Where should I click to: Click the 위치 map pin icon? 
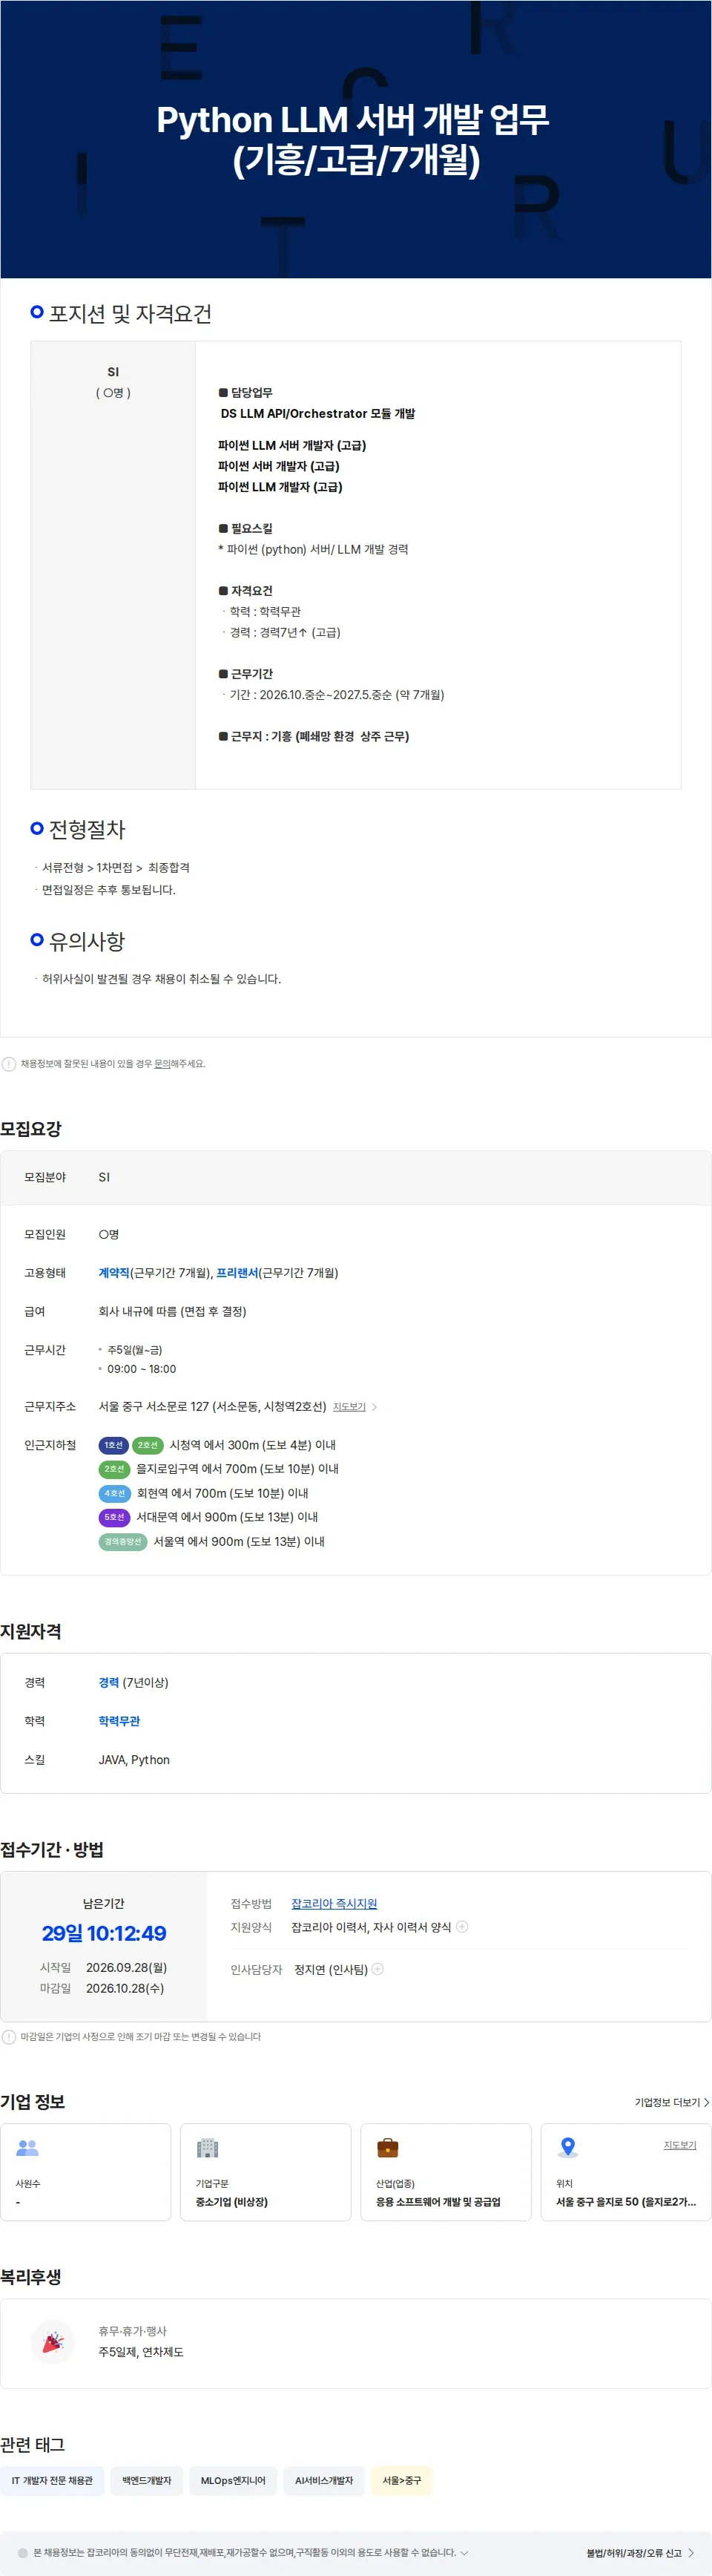568,2147
